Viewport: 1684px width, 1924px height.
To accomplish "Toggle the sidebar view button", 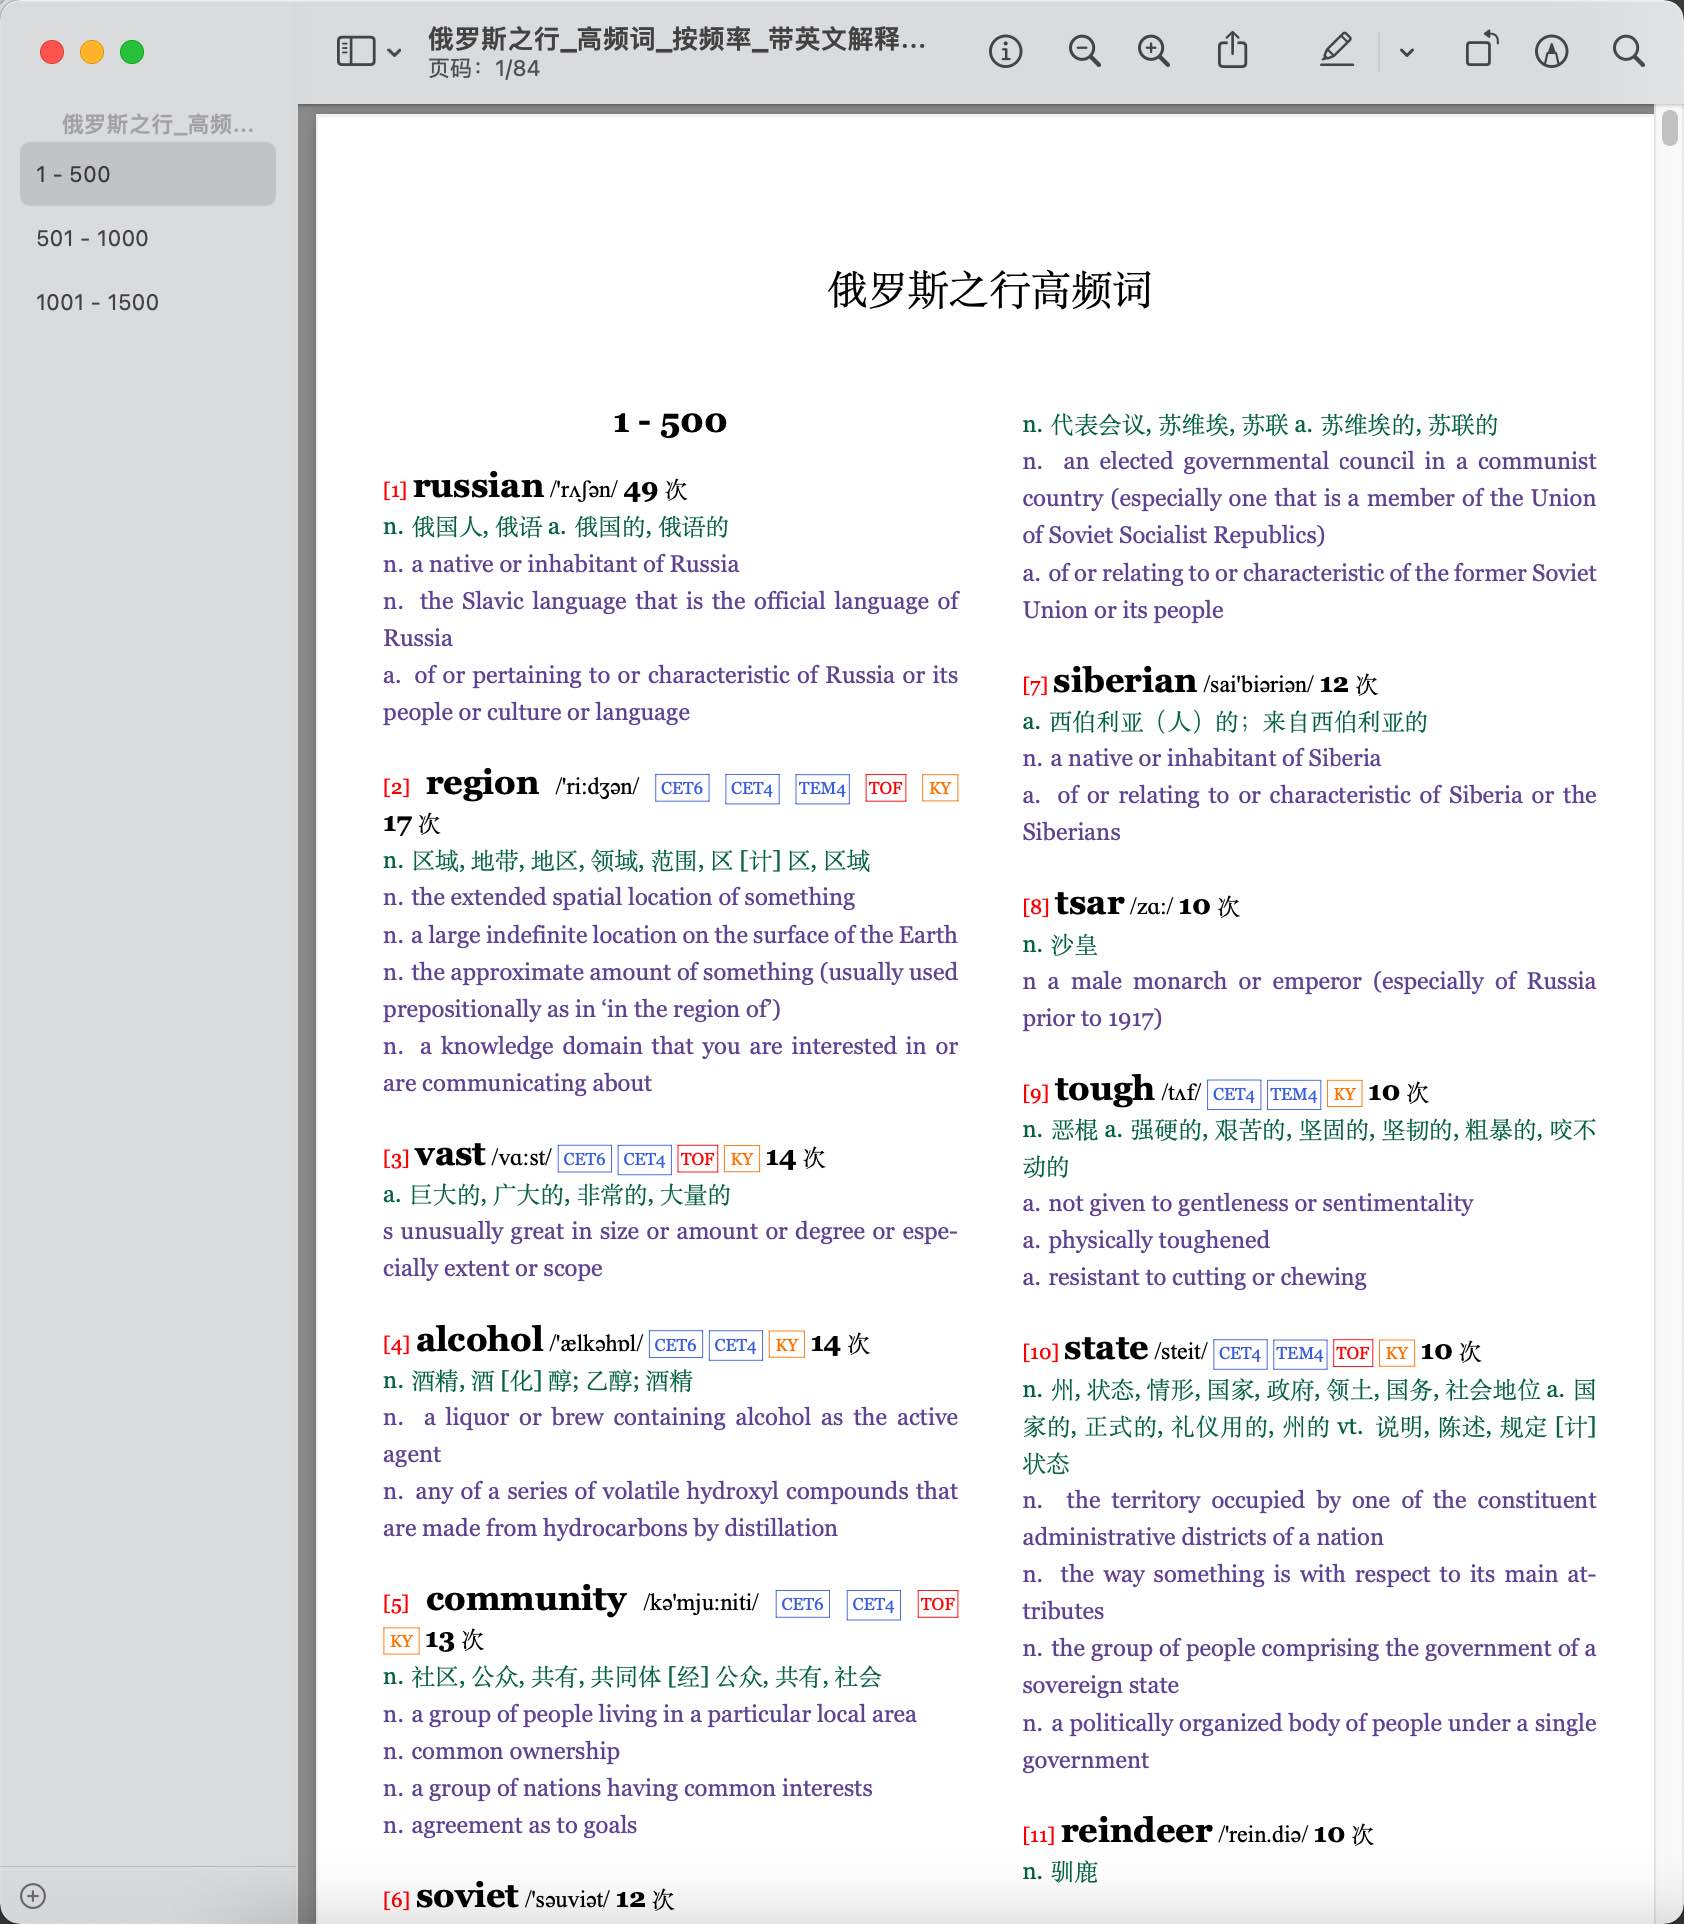I will pos(356,51).
